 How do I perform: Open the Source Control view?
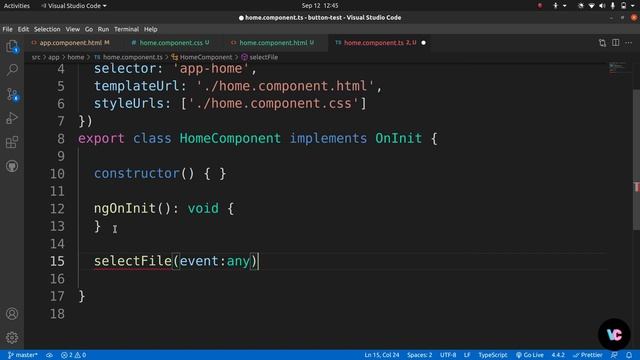[12, 94]
